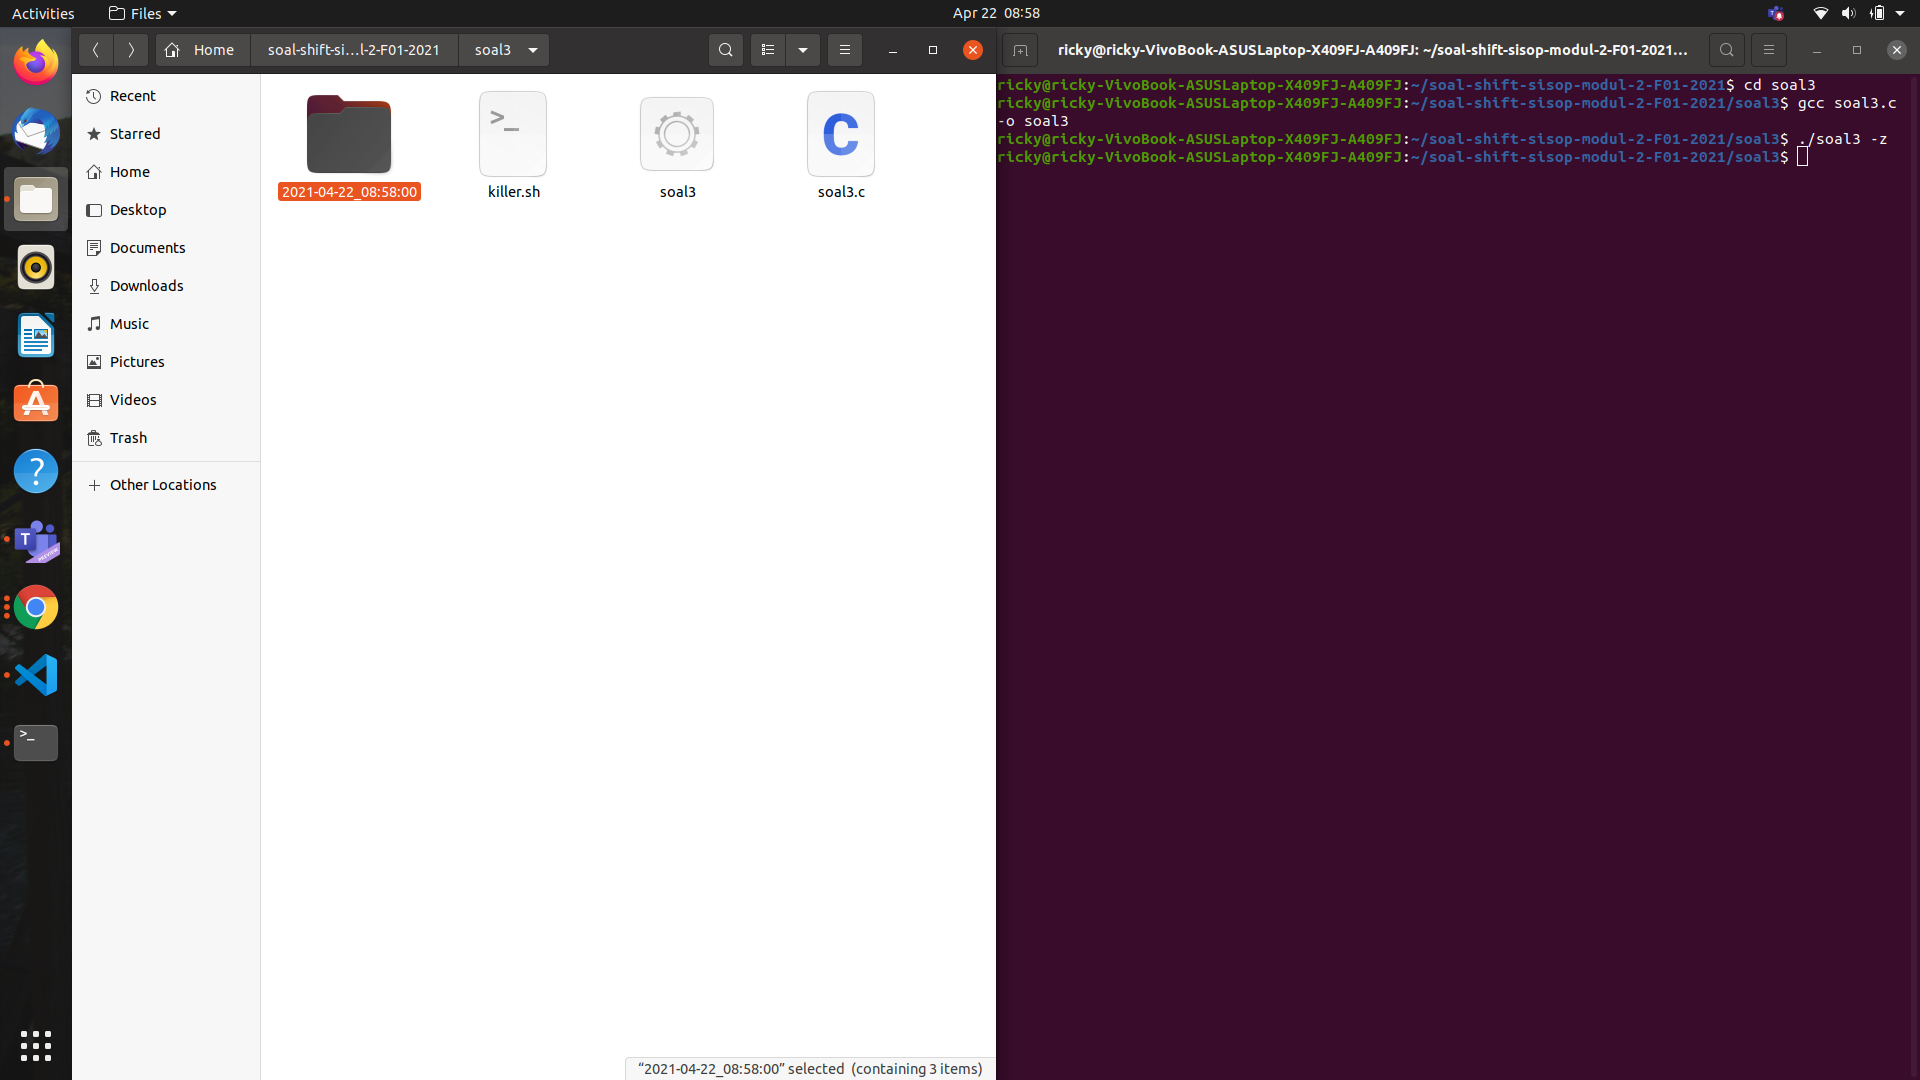
Task: Click the Home path button
Action: [x=202, y=50]
